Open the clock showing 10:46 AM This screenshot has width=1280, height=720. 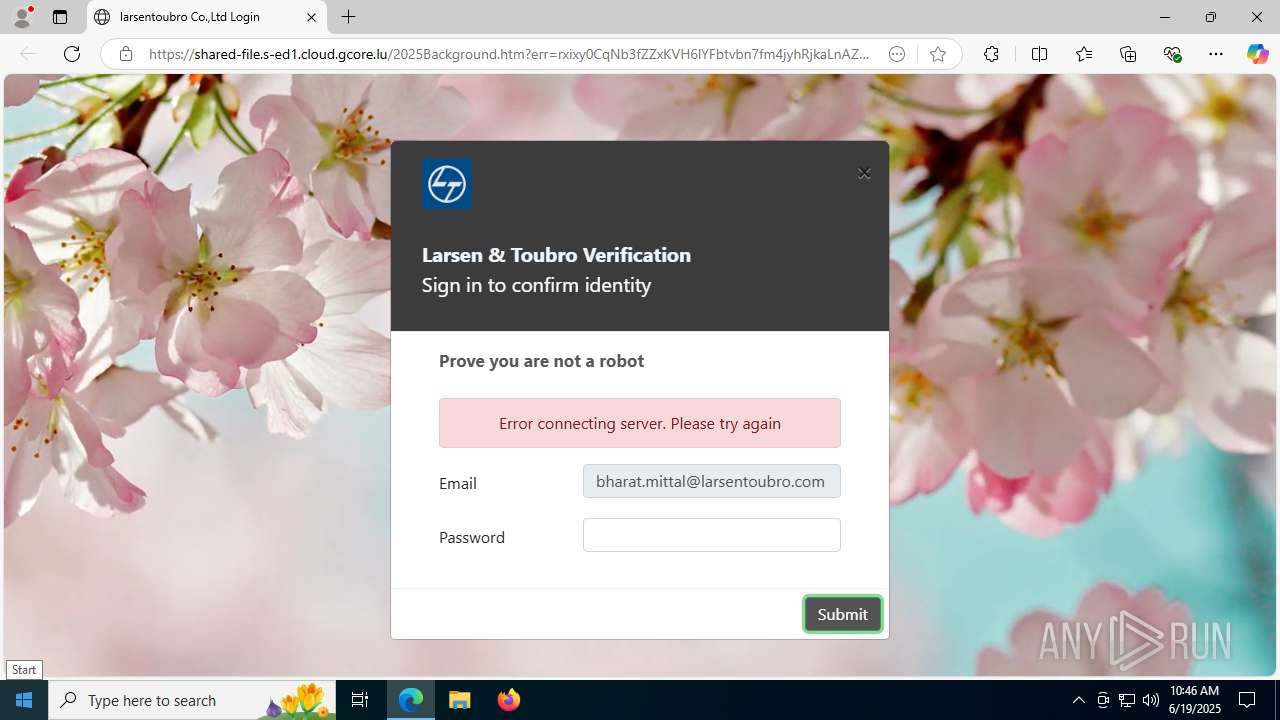pyautogui.click(x=1195, y=700)
